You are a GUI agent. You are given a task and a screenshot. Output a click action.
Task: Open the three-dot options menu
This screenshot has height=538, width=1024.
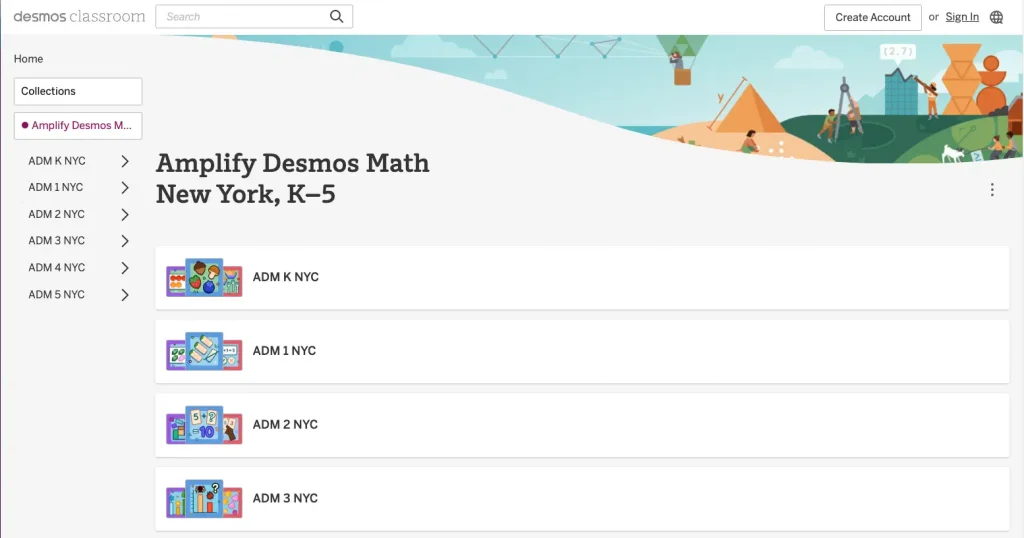[992, 189]
